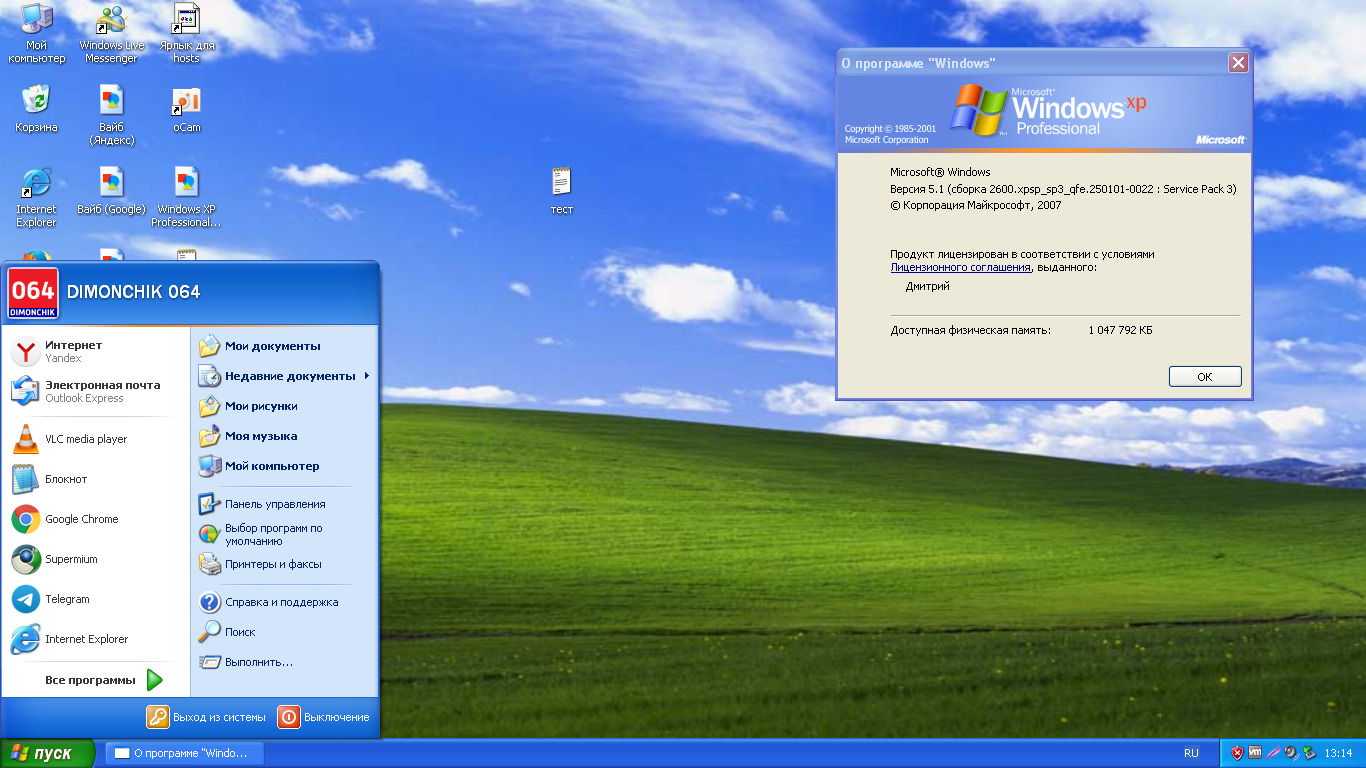Select the тест text file on desktop
Screen dimensions: 1366x768
pyautogui.click(x=561, y=184)
